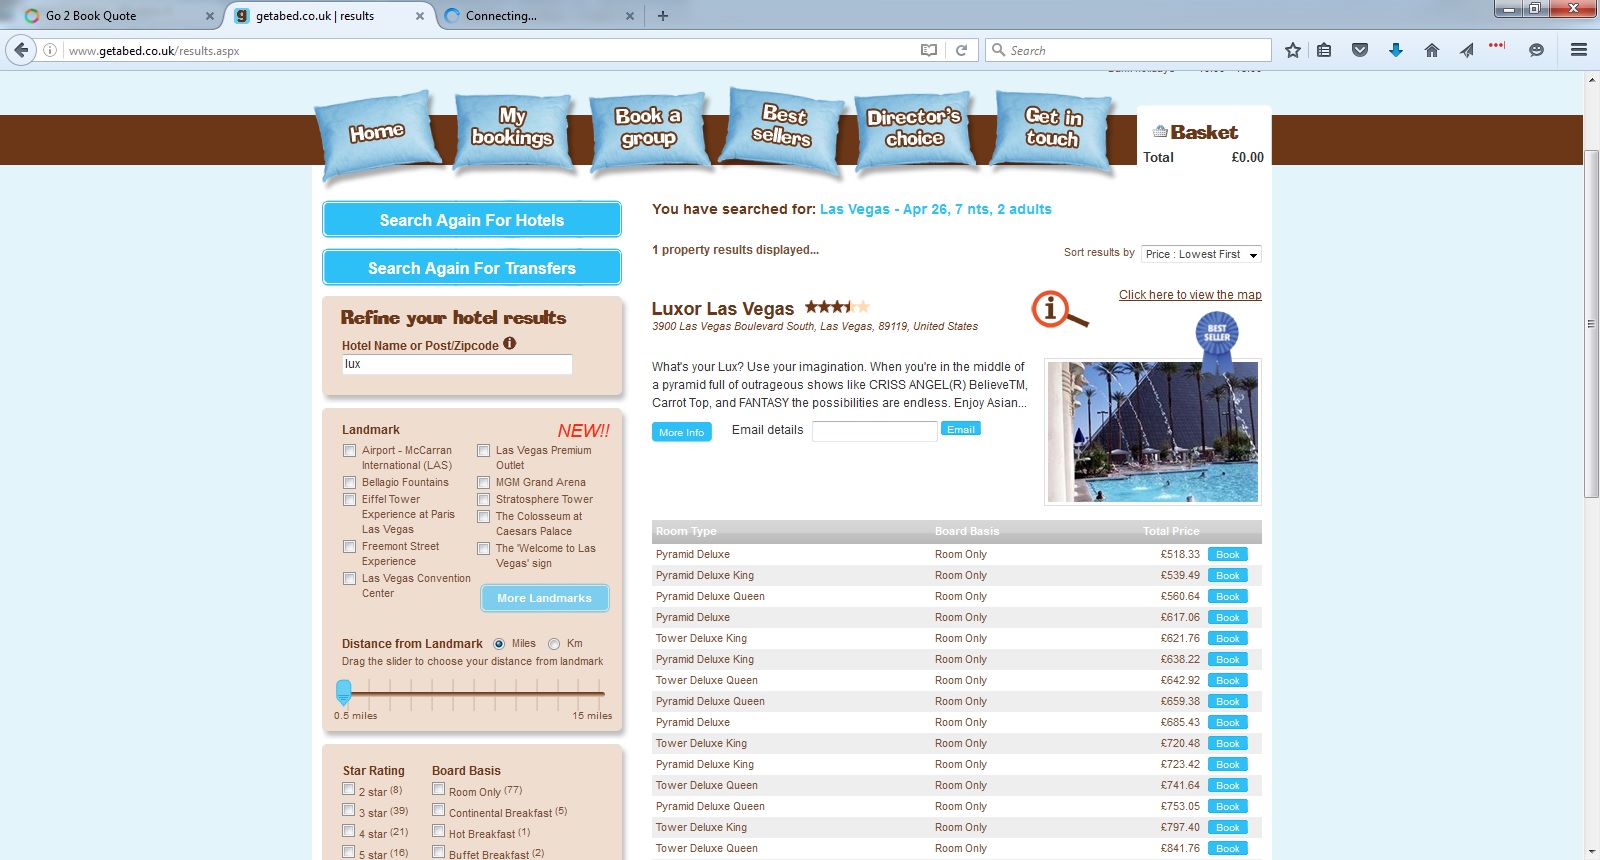Tick the Hot Breakfast board basis
1600x860 pixels.
438,832
